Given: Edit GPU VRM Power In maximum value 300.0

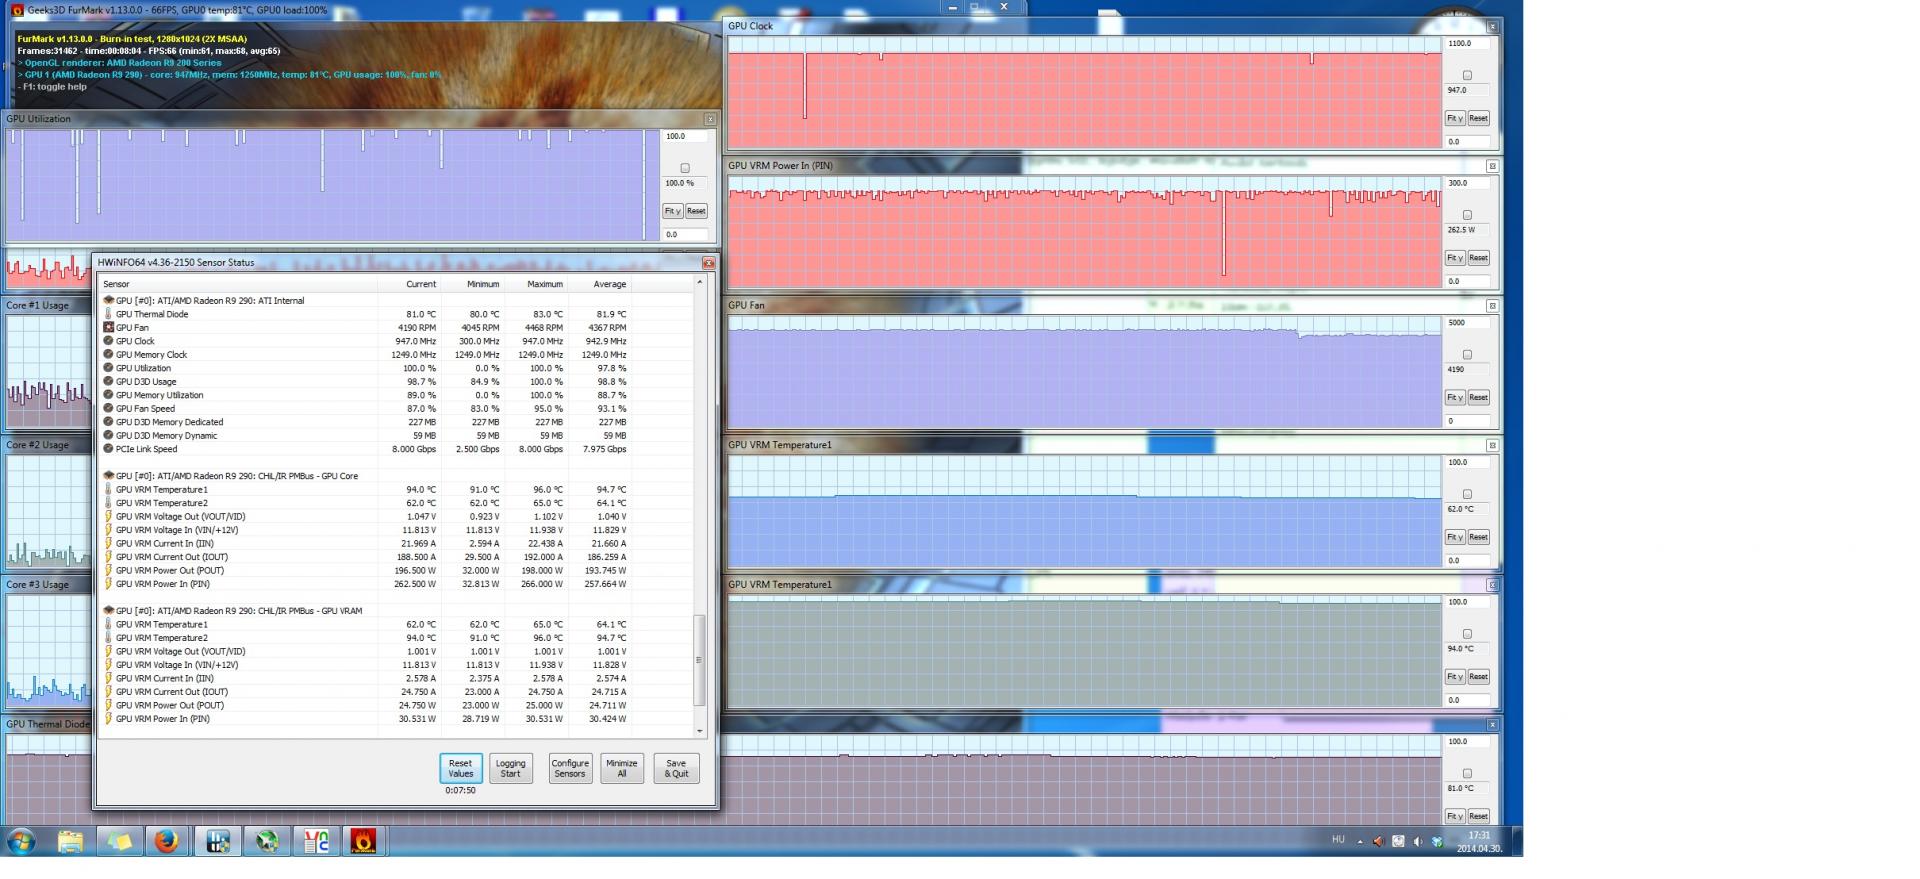Looking at the screenshot, I should 1468,184.
